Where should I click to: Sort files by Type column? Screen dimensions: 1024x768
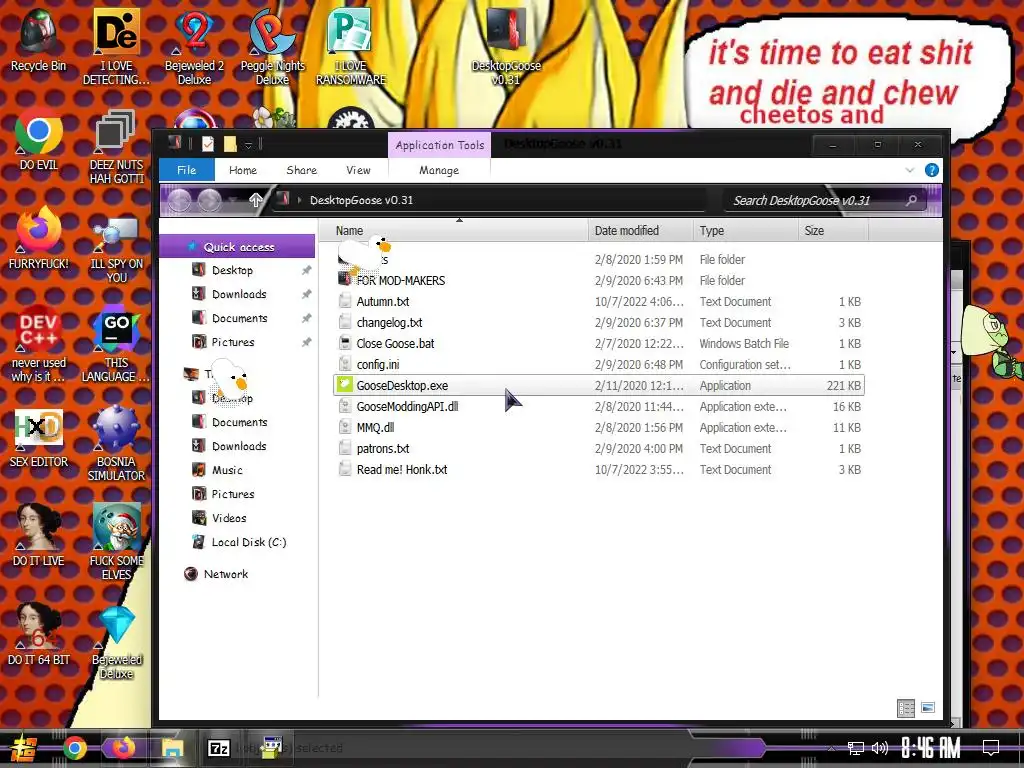click(745, 231)
